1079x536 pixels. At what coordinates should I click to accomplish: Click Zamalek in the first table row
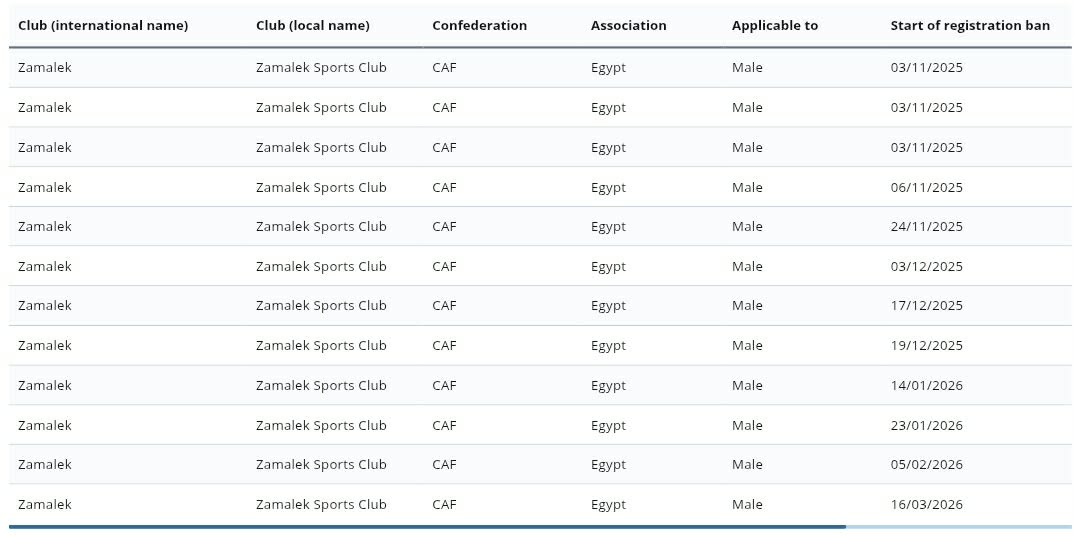45,67
